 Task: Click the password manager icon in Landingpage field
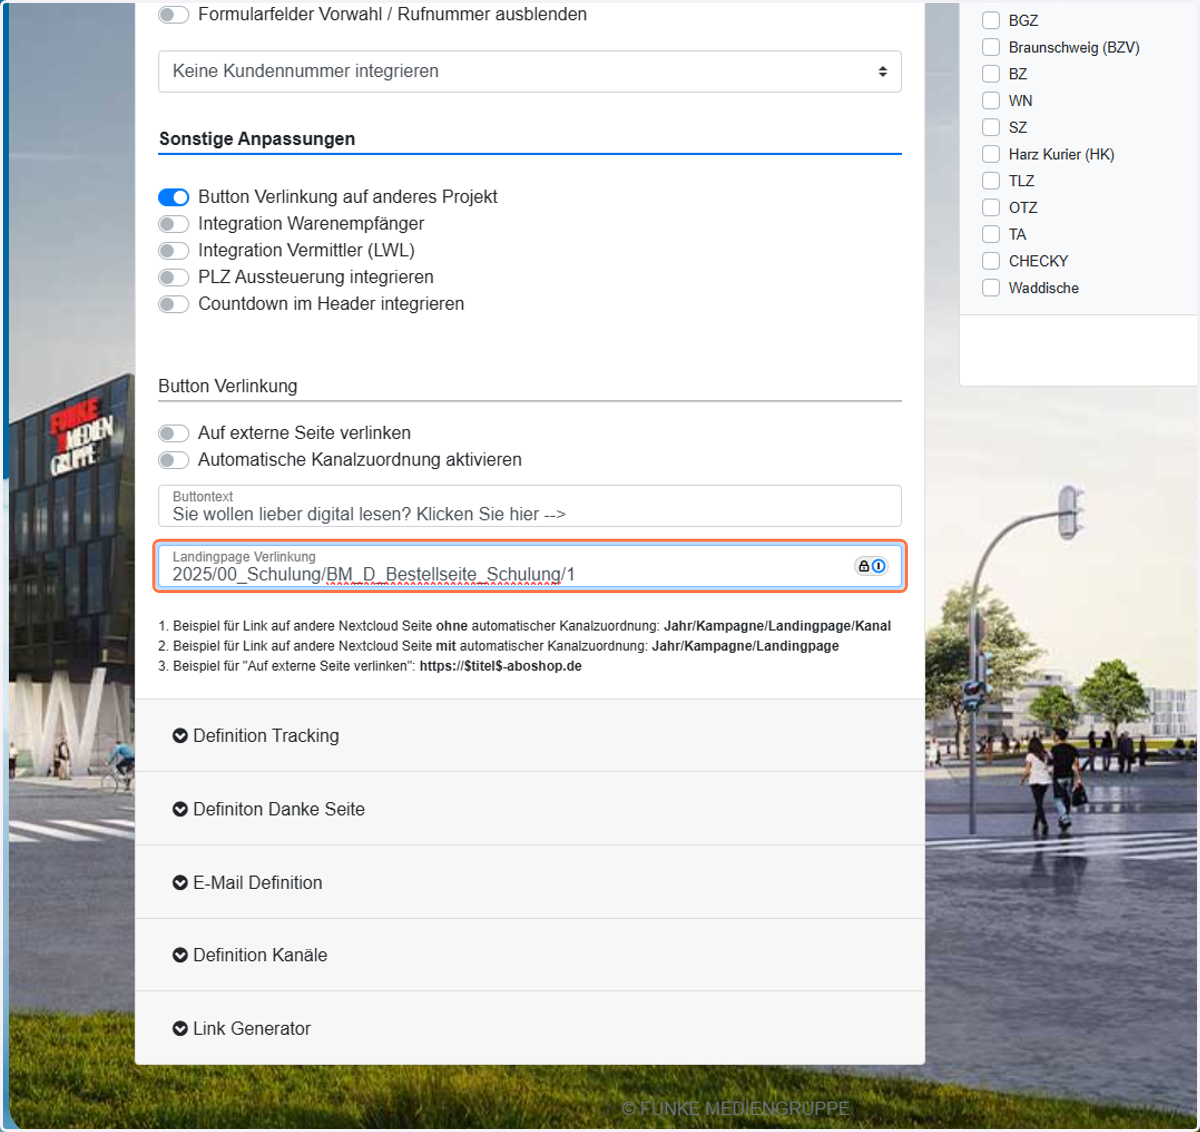(x=871, y=566)
